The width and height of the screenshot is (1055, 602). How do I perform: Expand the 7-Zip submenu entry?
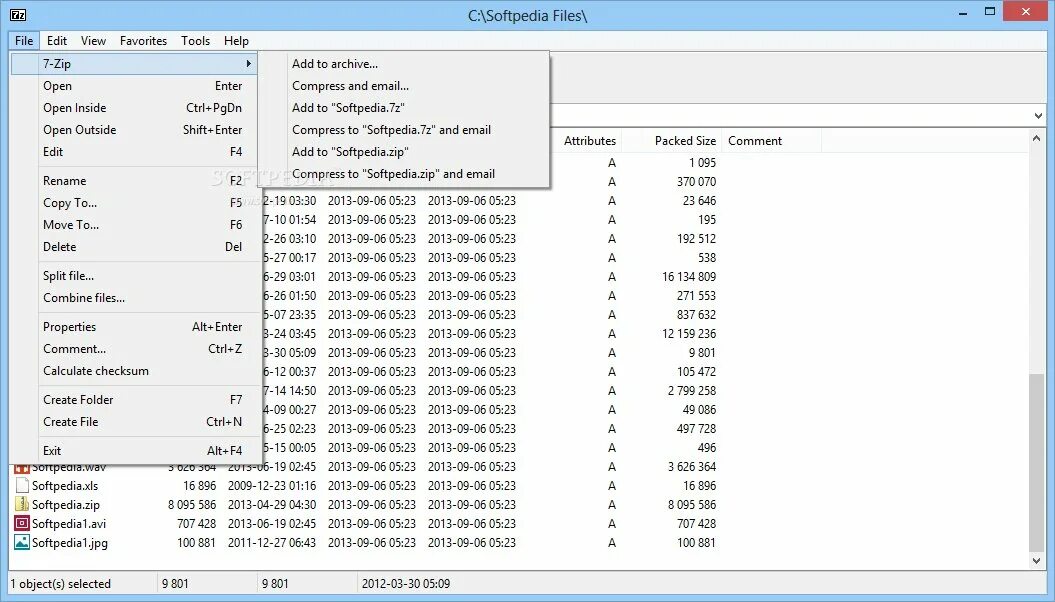[135, 64]
